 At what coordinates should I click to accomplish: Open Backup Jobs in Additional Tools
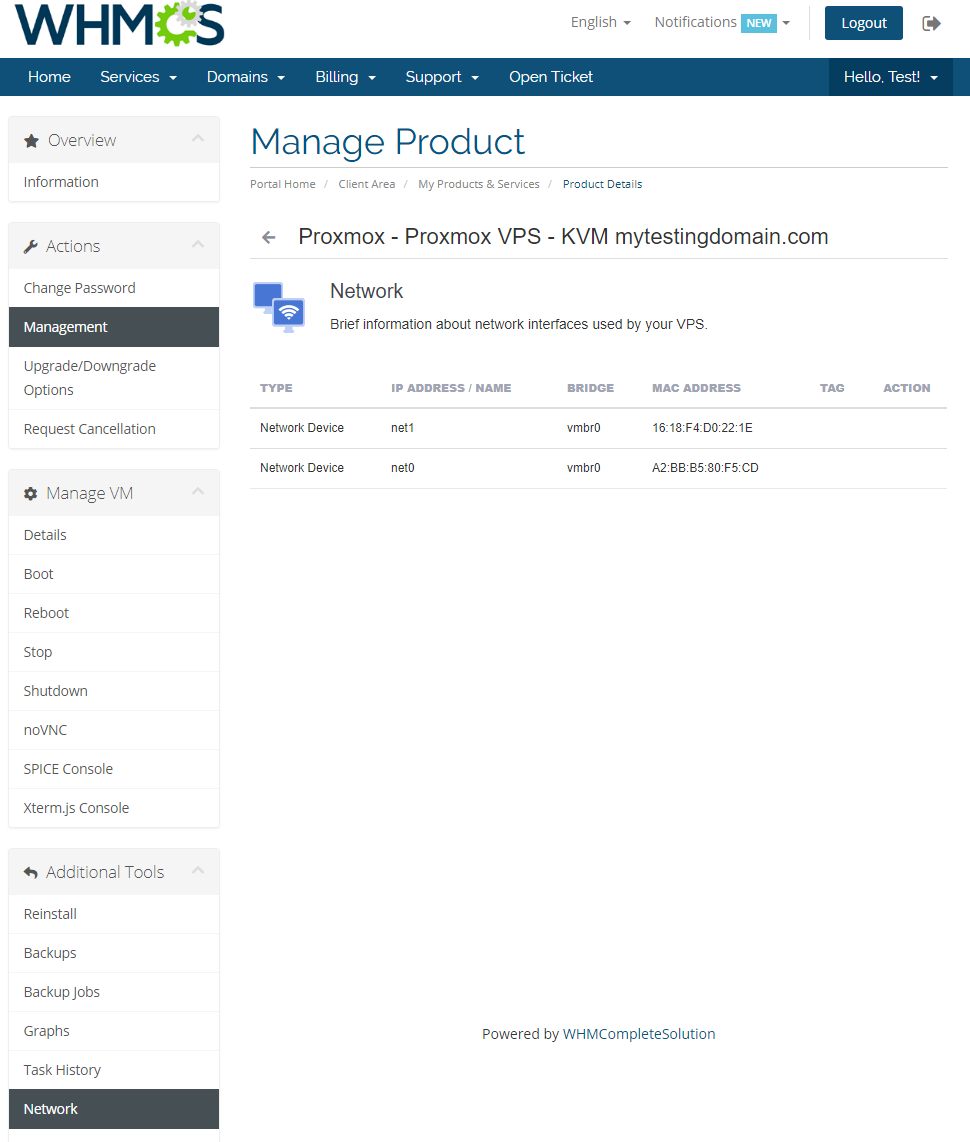pyautogui.click(x=114, y=992)
